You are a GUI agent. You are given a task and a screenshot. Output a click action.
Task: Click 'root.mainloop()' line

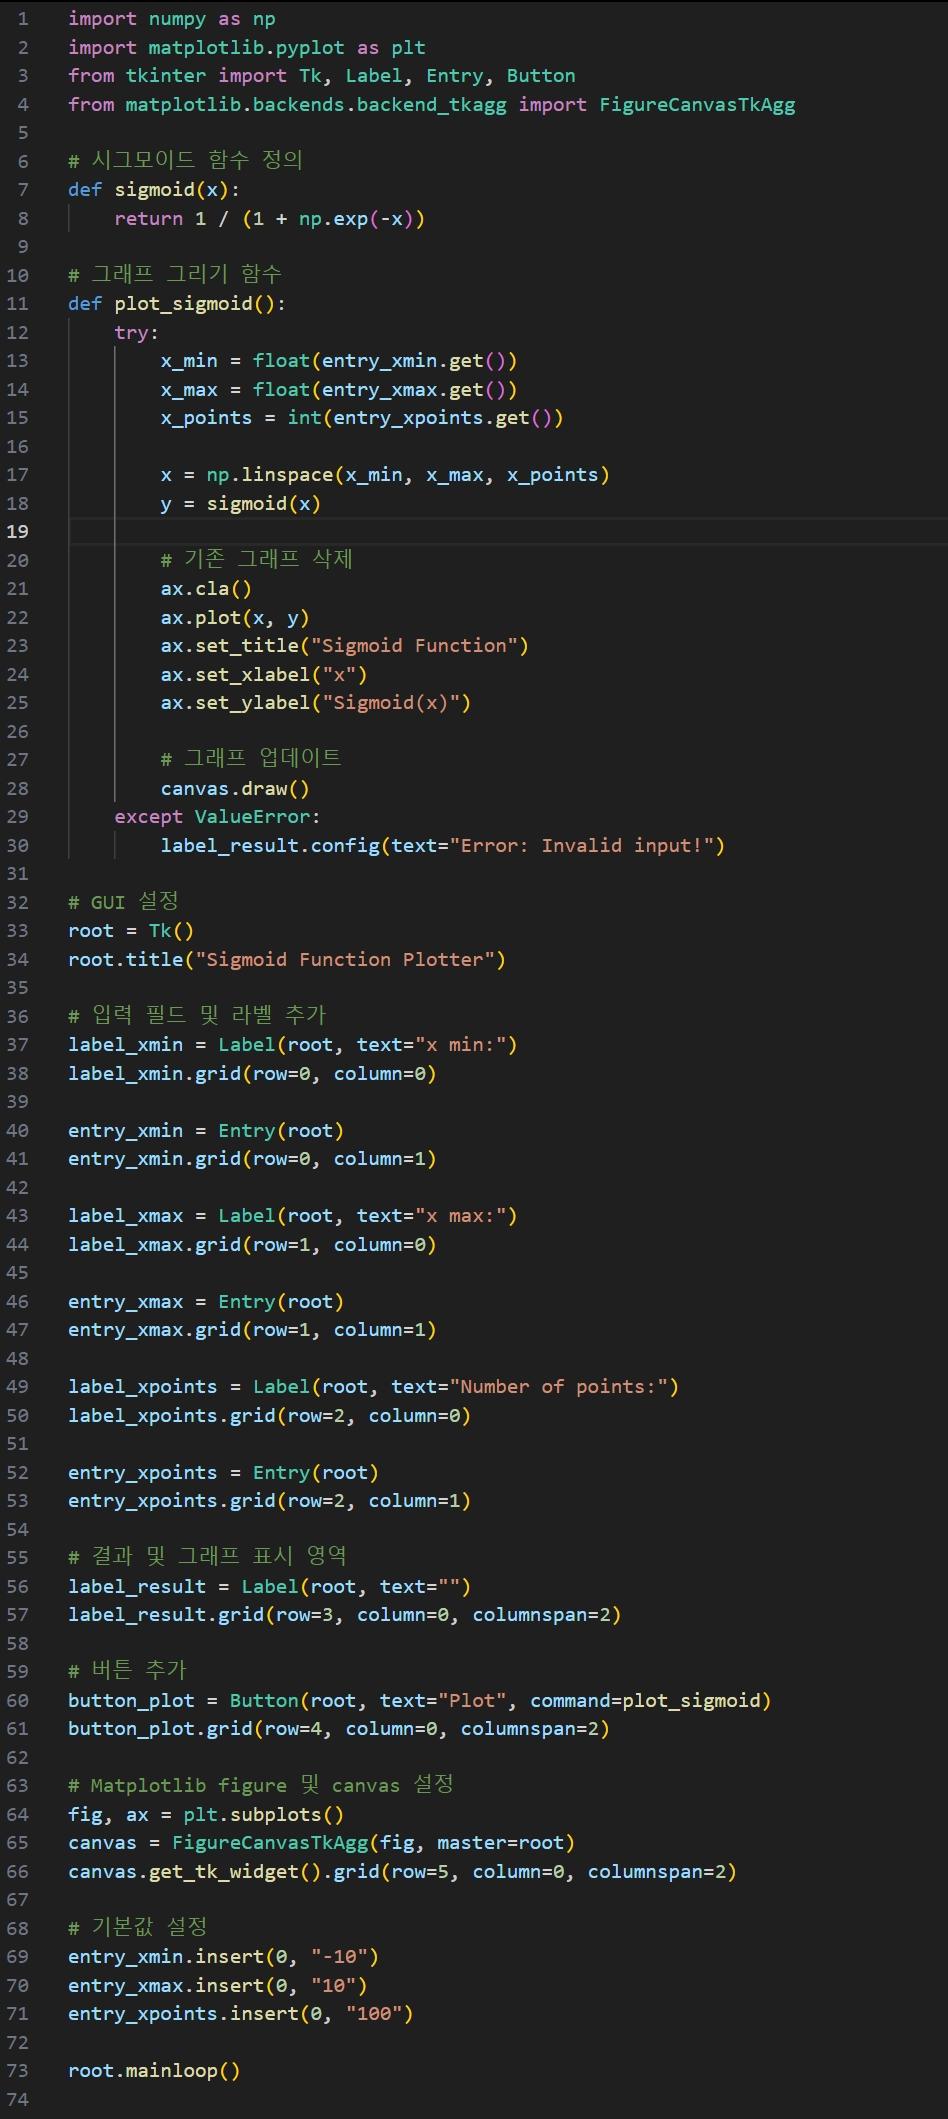154,2070
